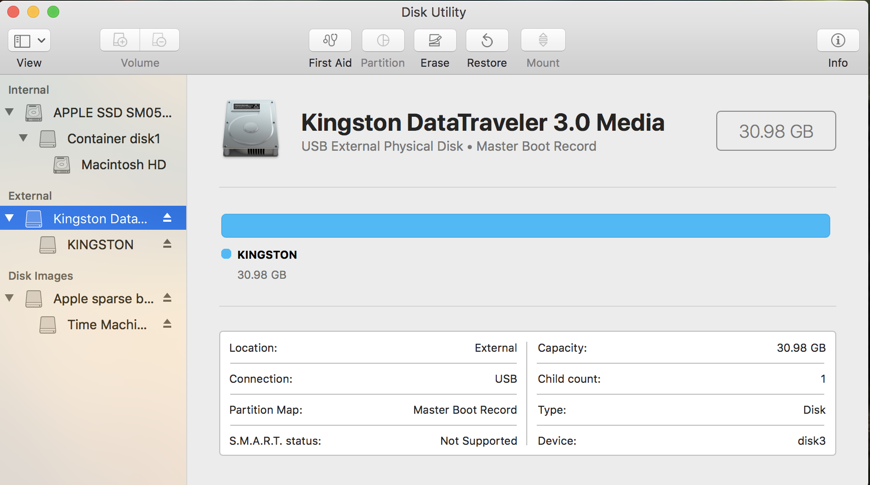The image size is (870, 485).
Task: Run First Aid on the selected disk
Action: pos(330,40)
